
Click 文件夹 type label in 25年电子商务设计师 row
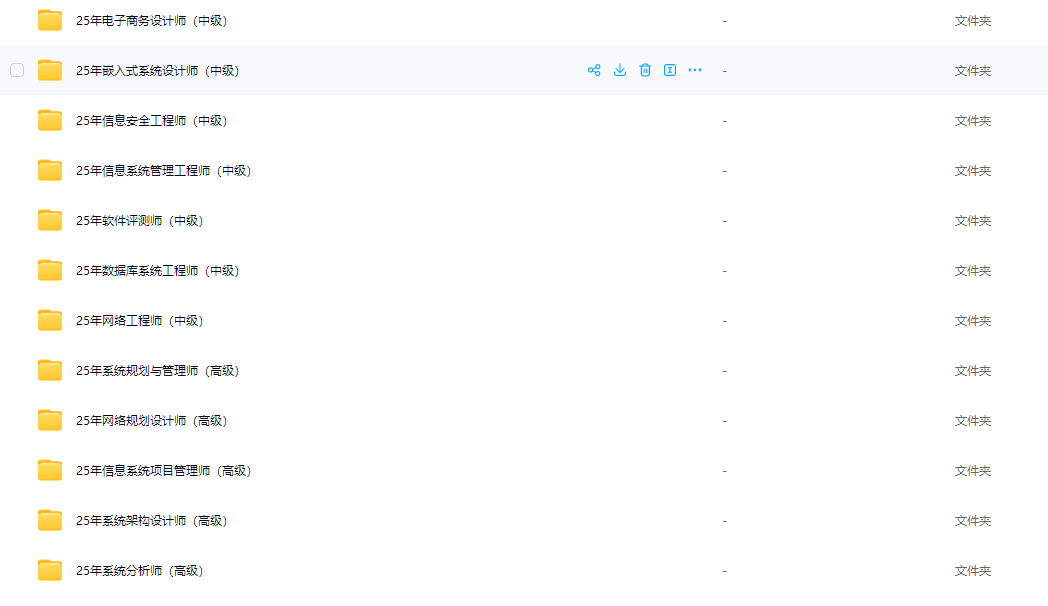click(x=972, y=21)
